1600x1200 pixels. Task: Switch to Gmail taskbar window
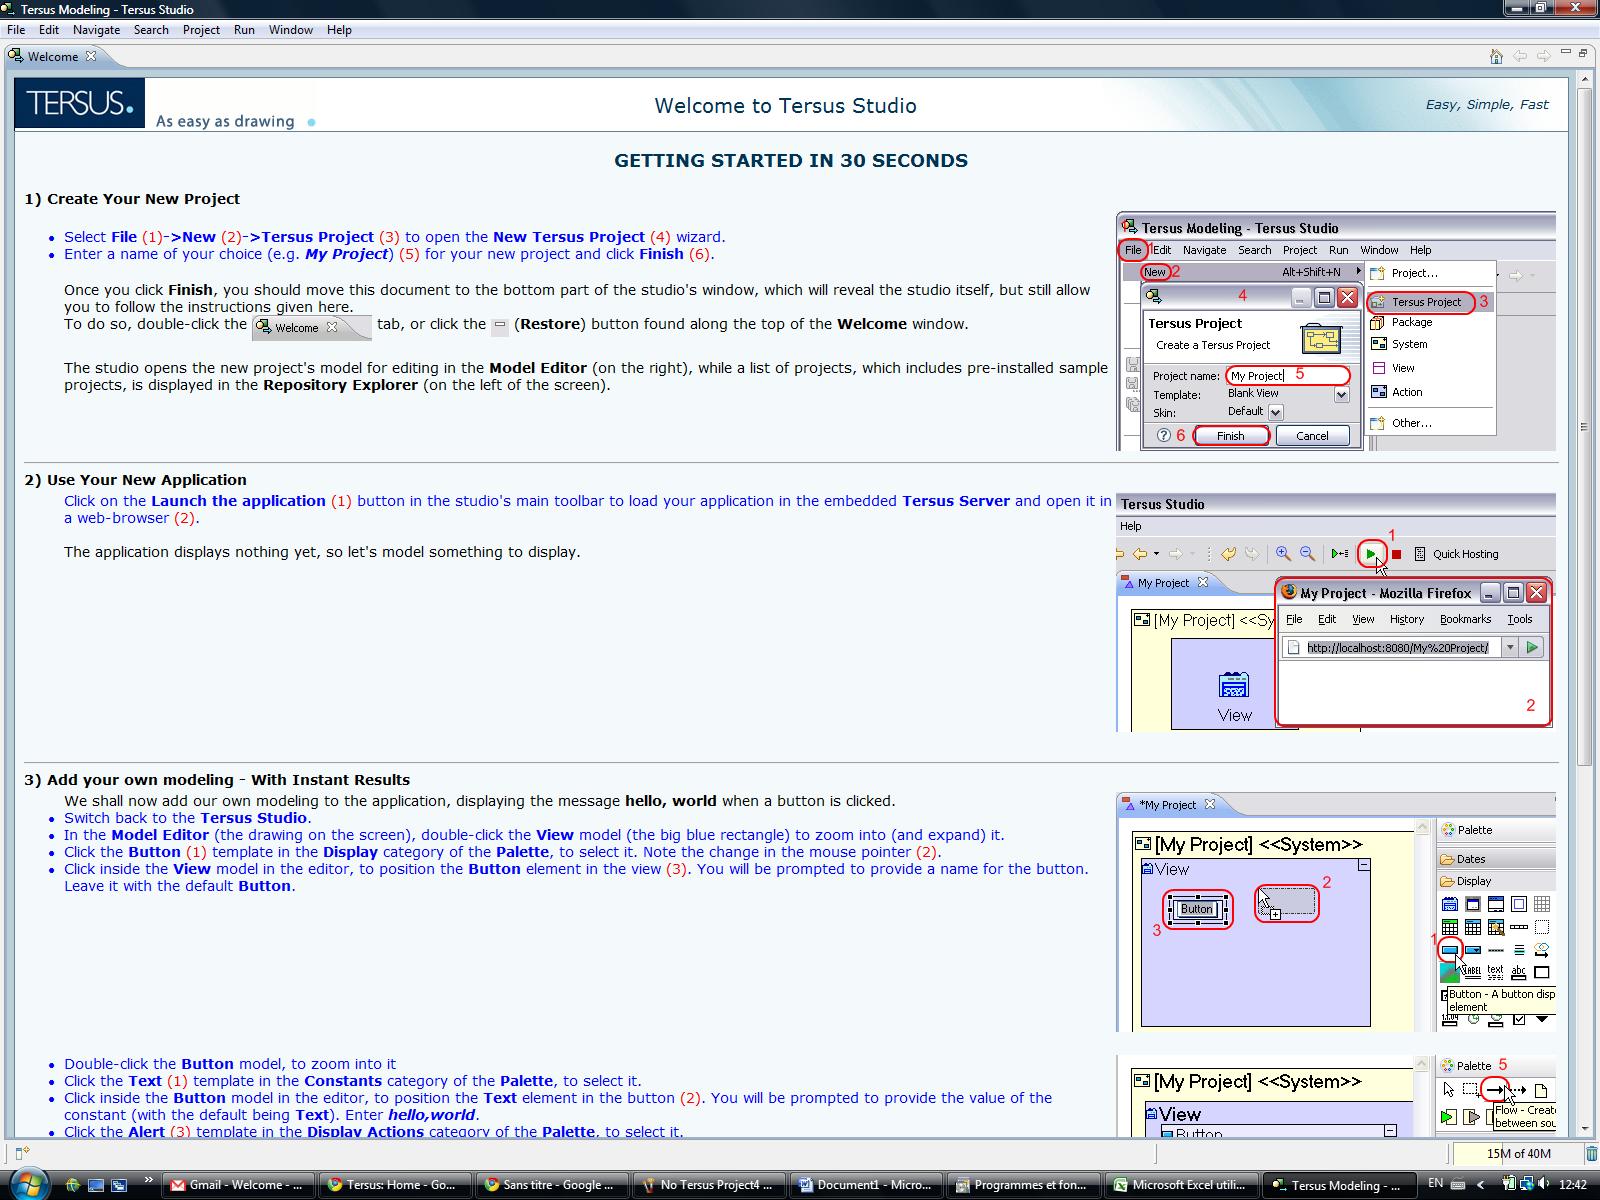[x=238, y=1185]
